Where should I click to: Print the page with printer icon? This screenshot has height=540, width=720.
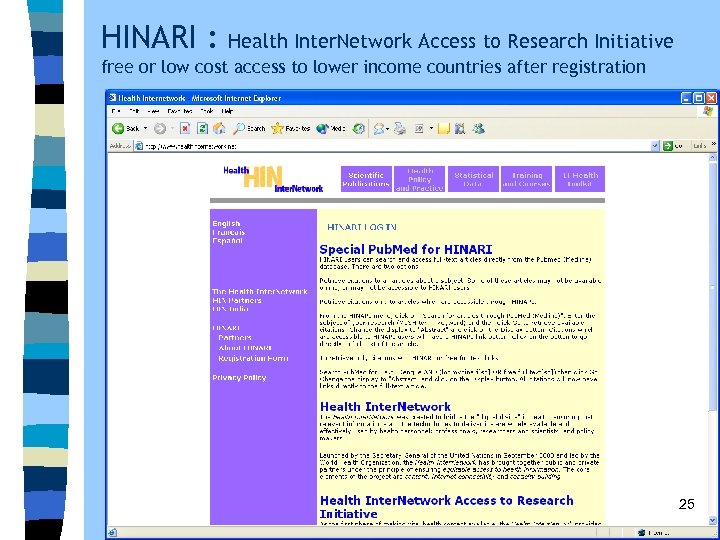pos(400,129)
